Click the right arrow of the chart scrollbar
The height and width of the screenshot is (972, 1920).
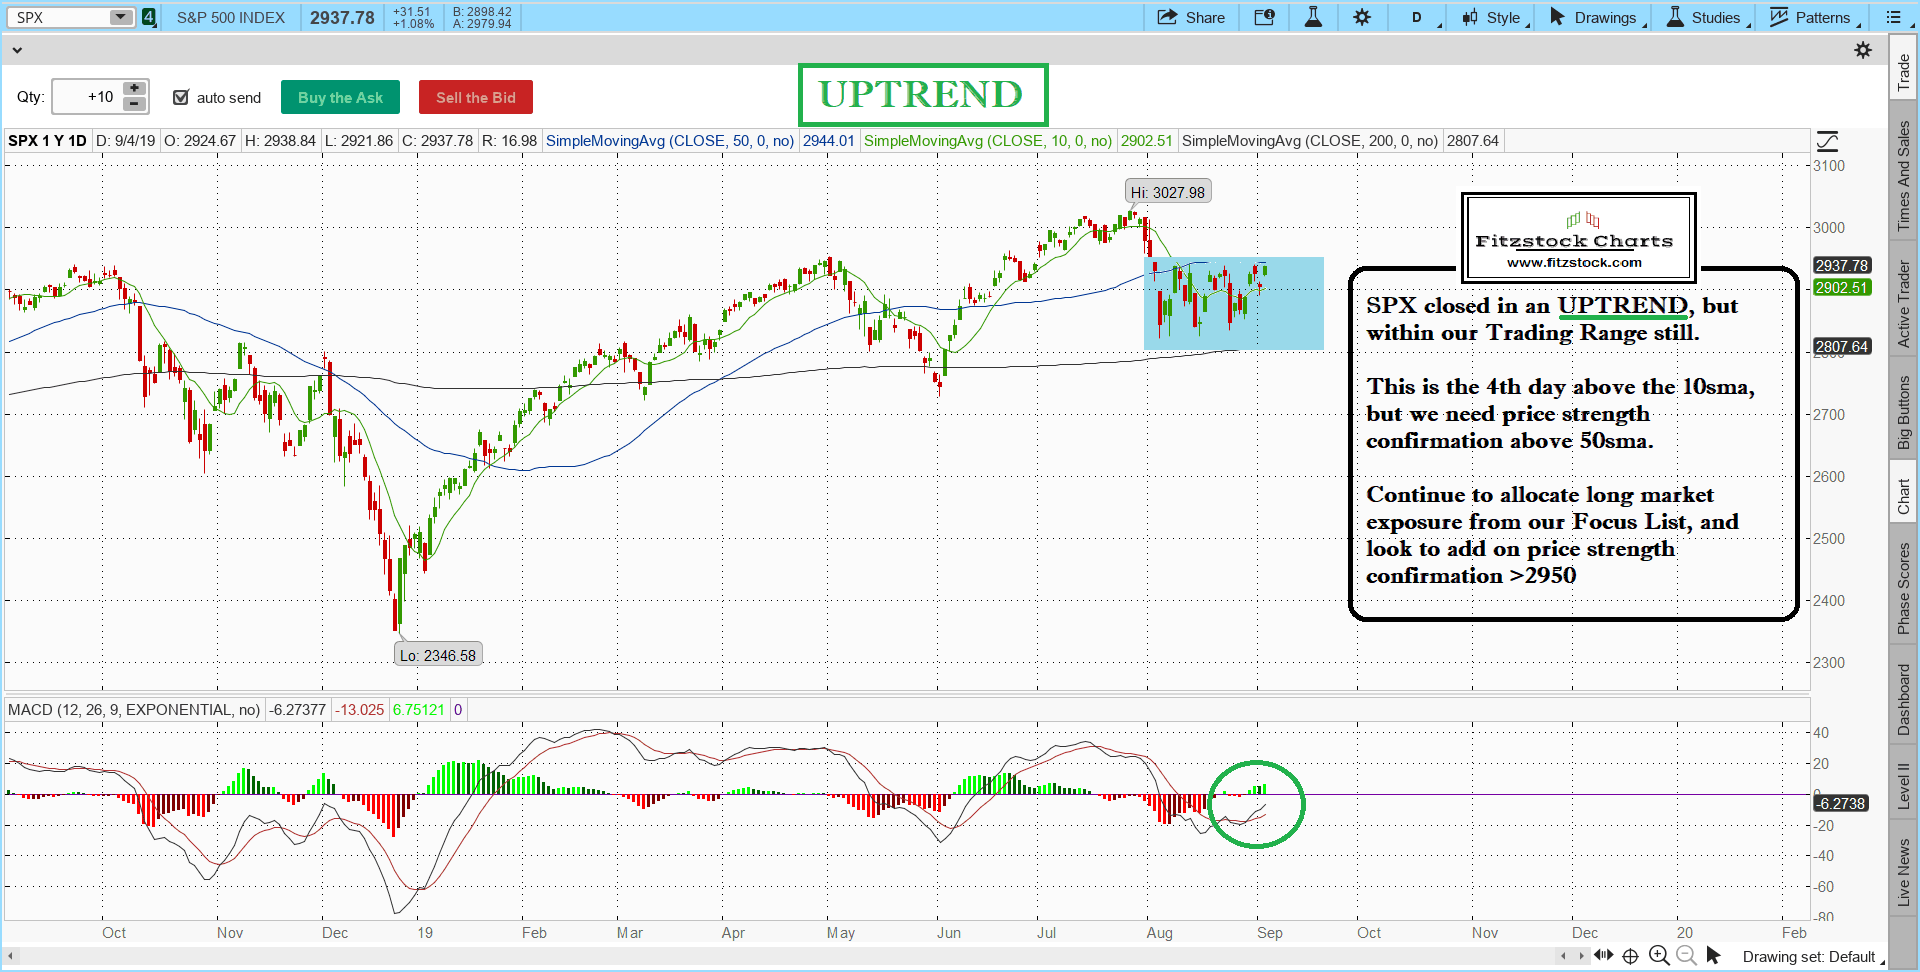(1581, 956)
